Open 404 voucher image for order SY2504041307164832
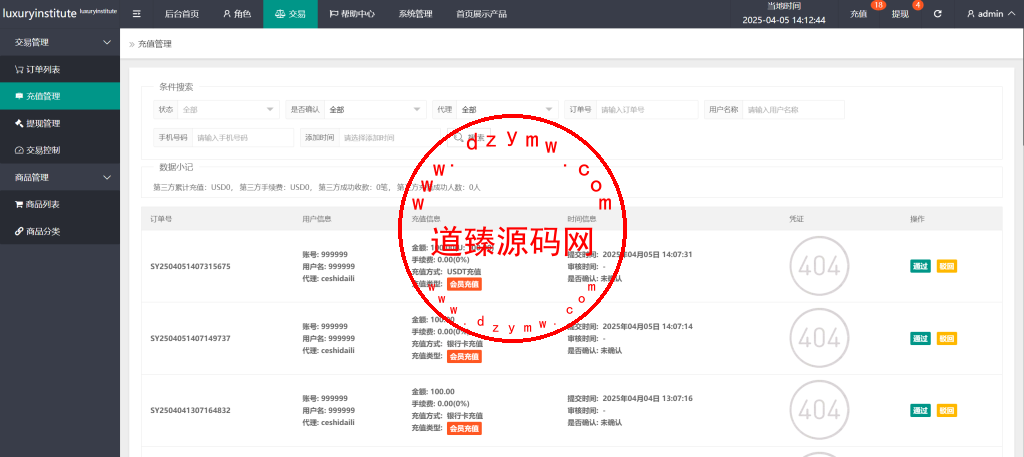This screenshot has width=1024, height=457. pos(819,411)
